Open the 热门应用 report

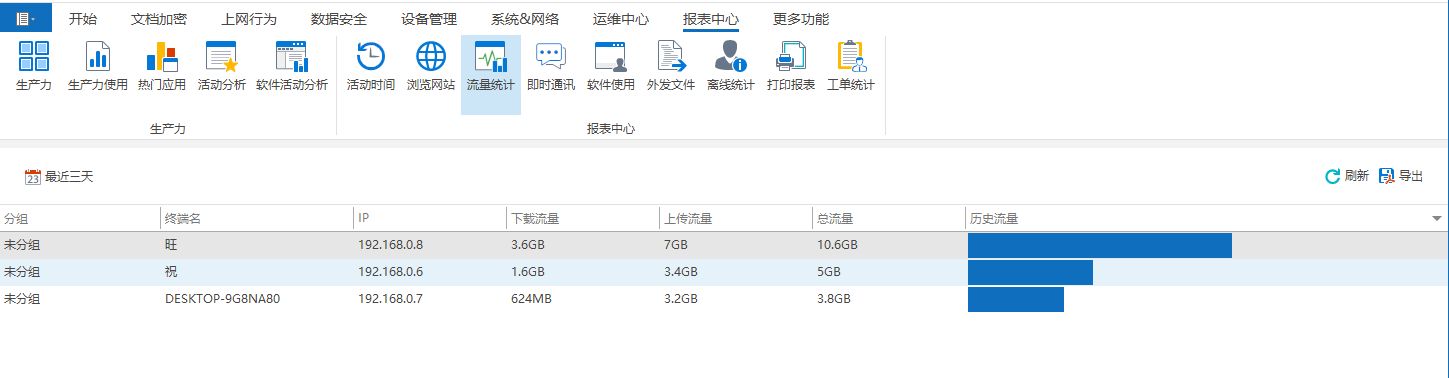coord(162,67)
